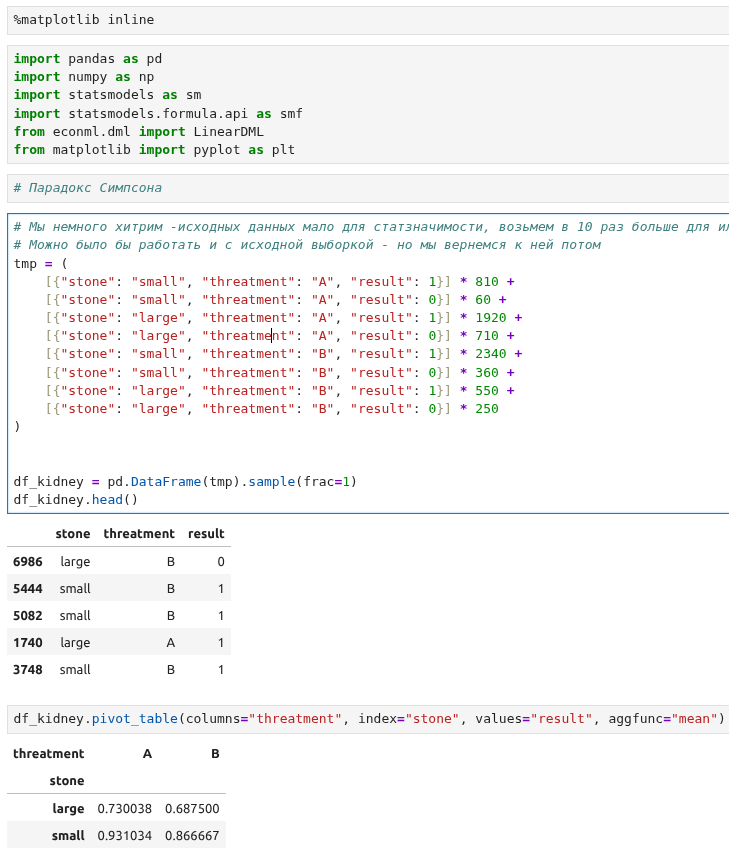Image resolution: width=729 pixels, height=858 pixels.
Task: Click the df_kidney.head() line
Action: click(x=76, y=500)
